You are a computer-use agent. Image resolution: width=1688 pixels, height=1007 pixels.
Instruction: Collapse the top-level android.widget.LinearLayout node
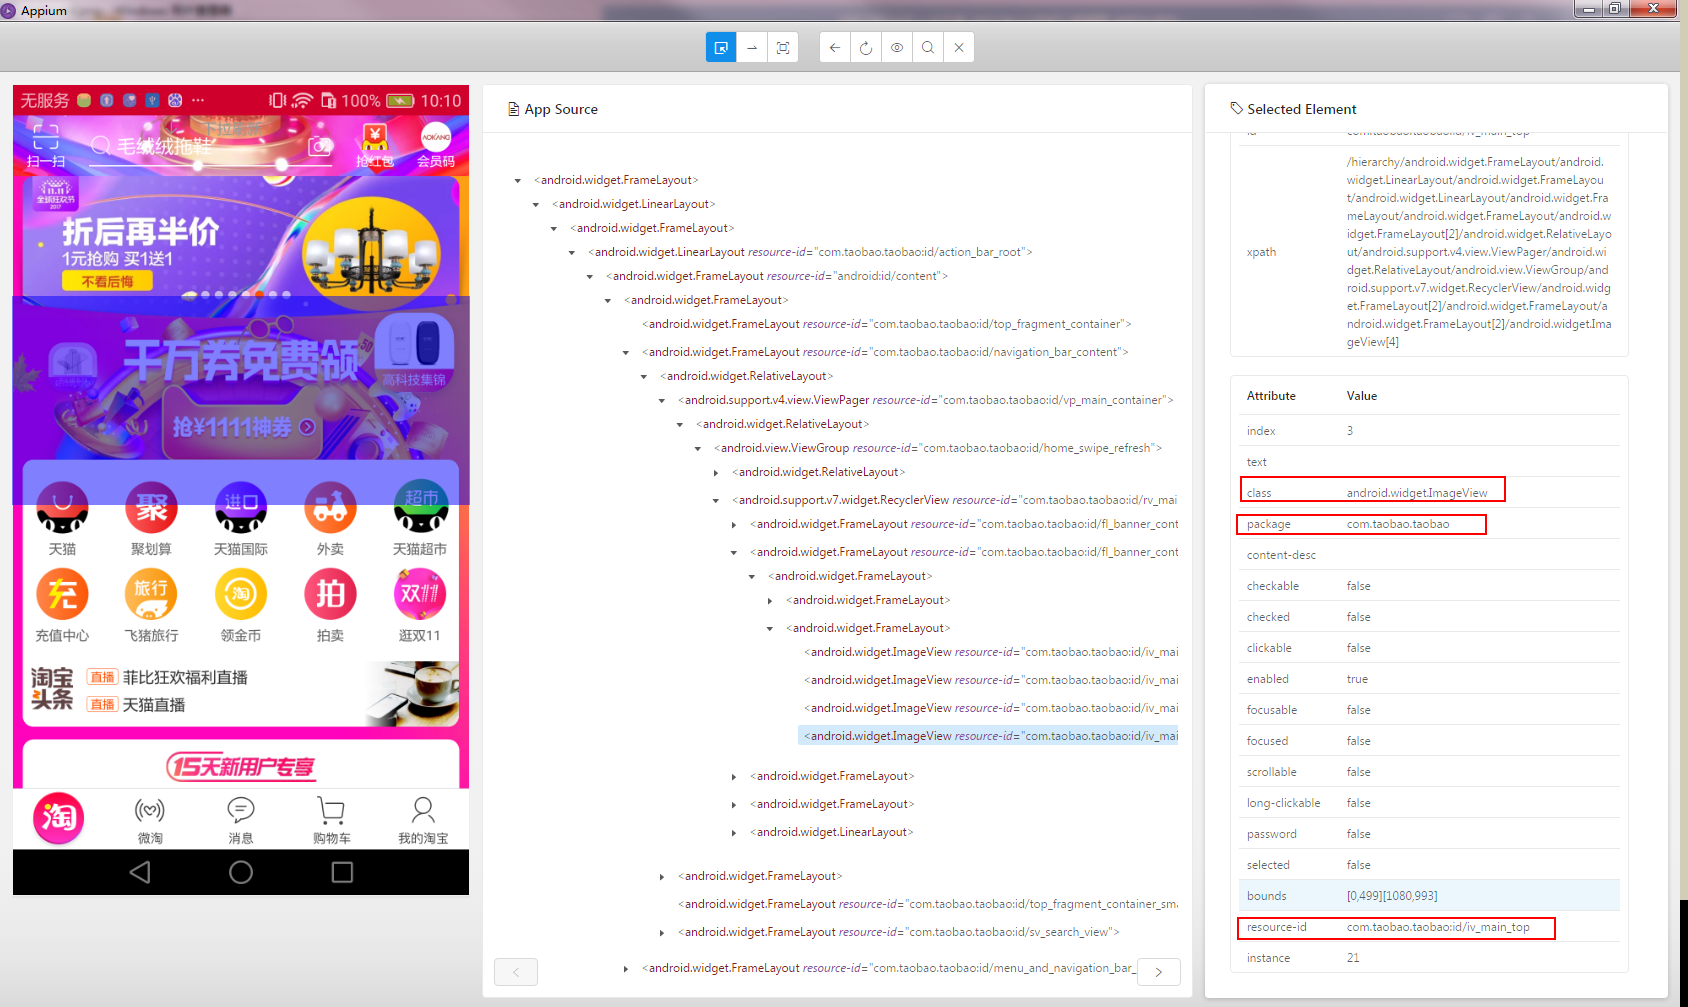[535, 205]
